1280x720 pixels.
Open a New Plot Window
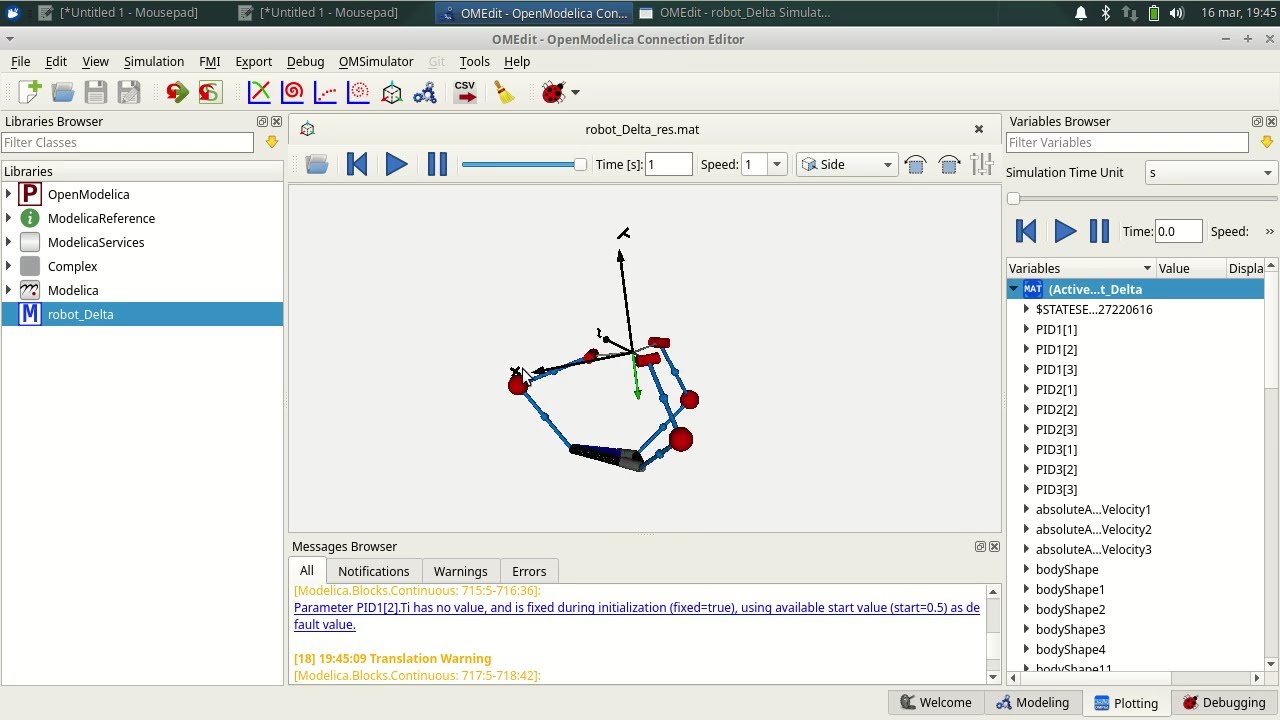tap(259, 92)
